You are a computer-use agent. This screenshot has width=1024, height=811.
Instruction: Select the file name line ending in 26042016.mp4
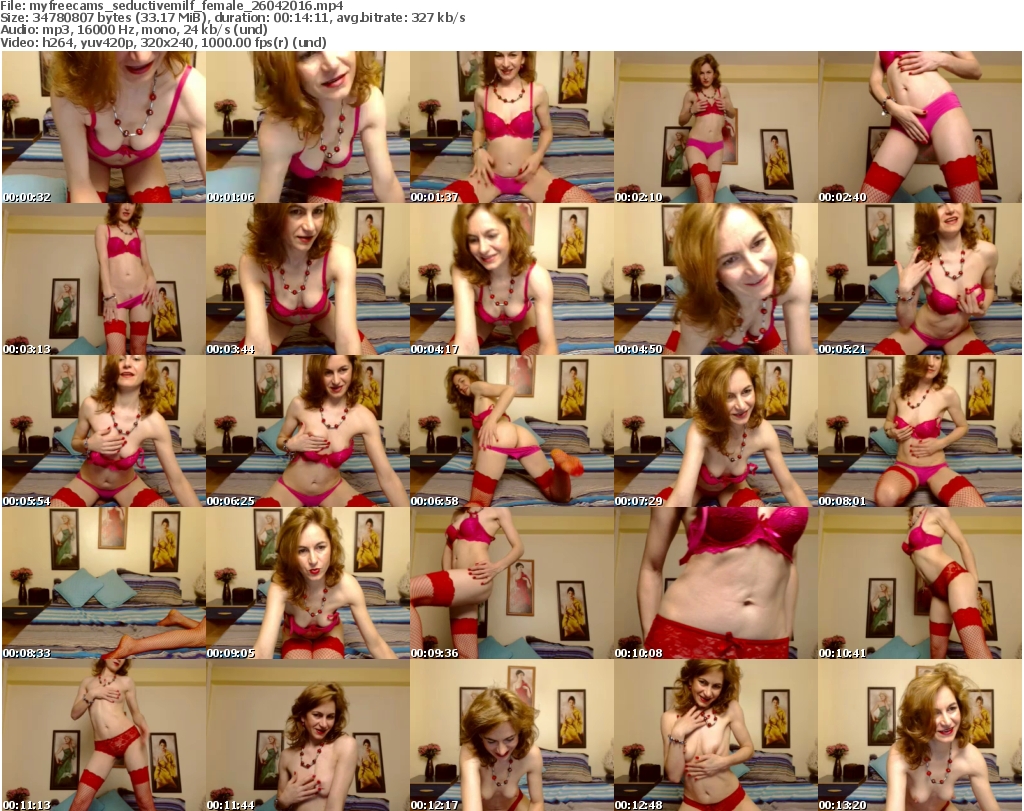click(172, 6)
